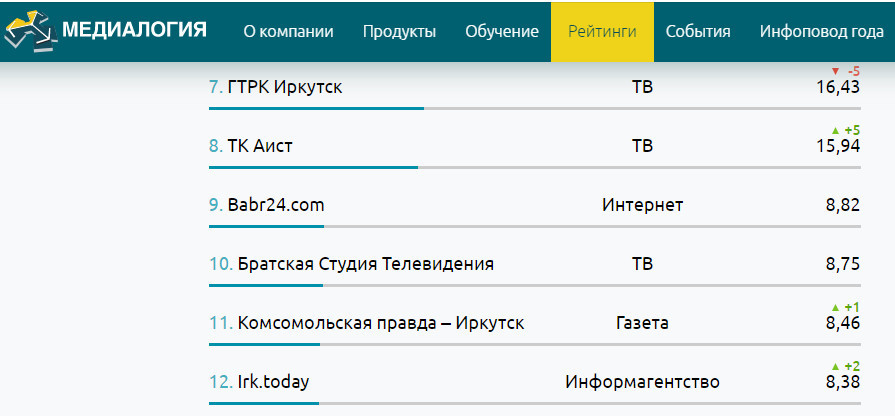Click the МЕДИАЛОГИЯ brand name
895x416 pixels.
point(134,30)
